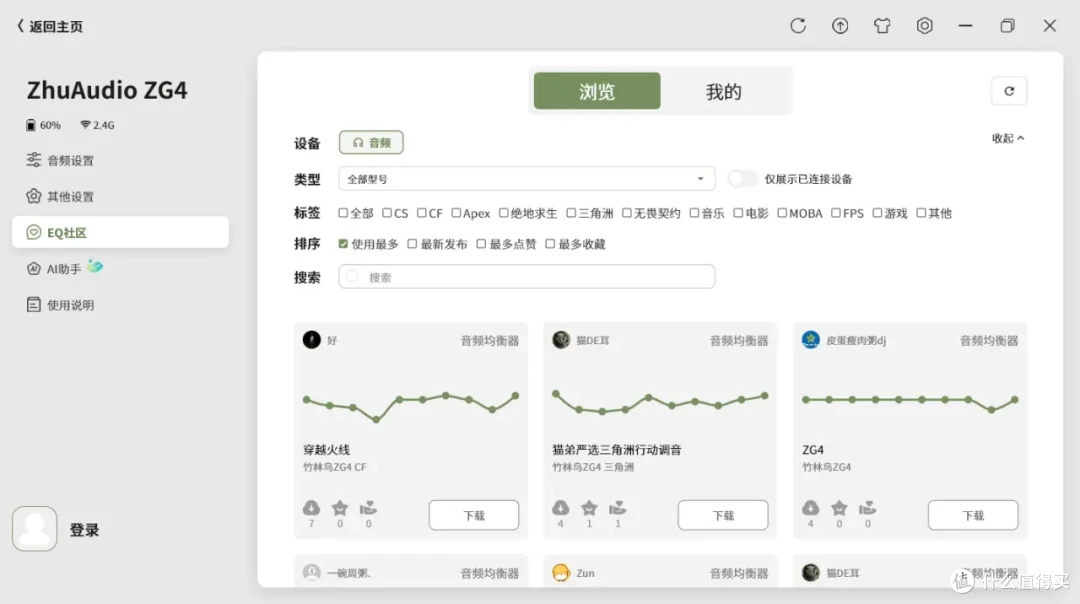Toggle 仅展示已连接设备 switch
Image resolution: width=1080 pixels, height=604 pixels.
742,179
